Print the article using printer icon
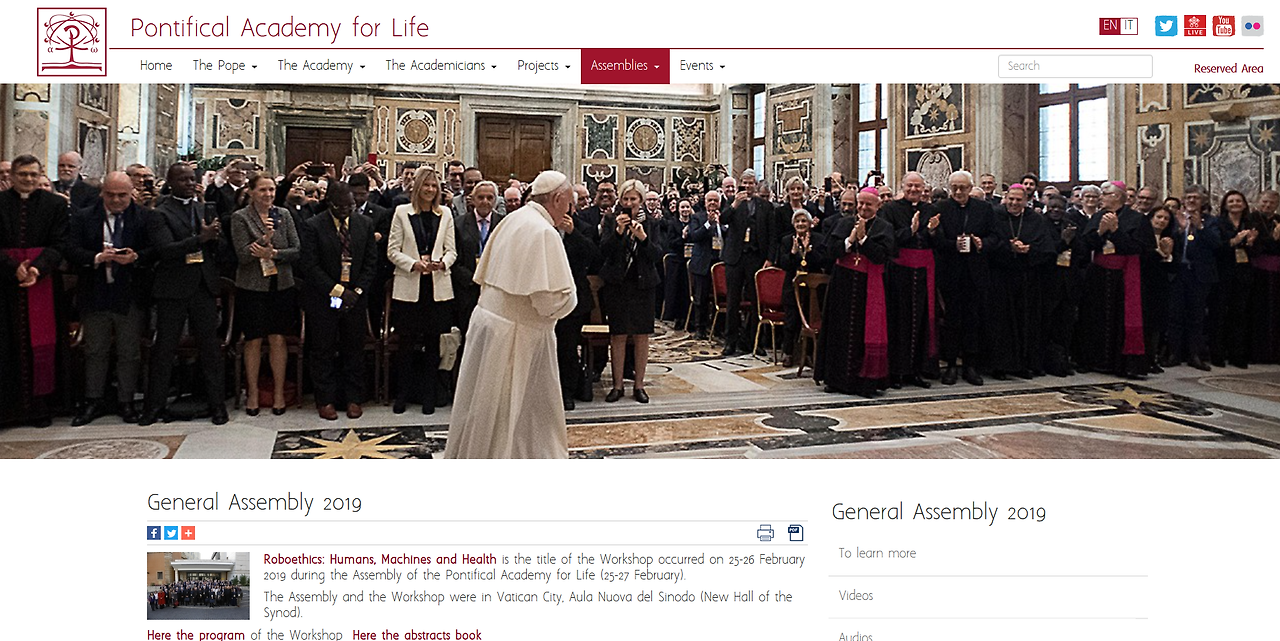The height and width of the screenshot is (641, 1280). [766, 533]
